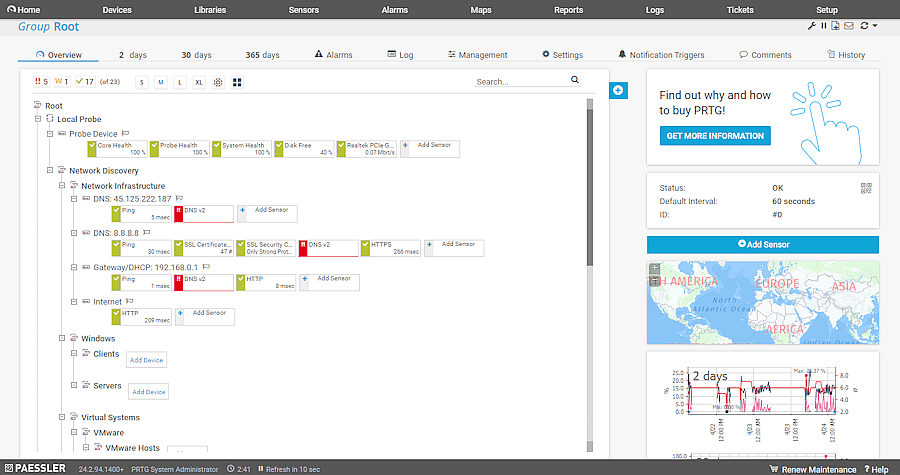Click GET MORE INFORMATION button

[715, 136]
